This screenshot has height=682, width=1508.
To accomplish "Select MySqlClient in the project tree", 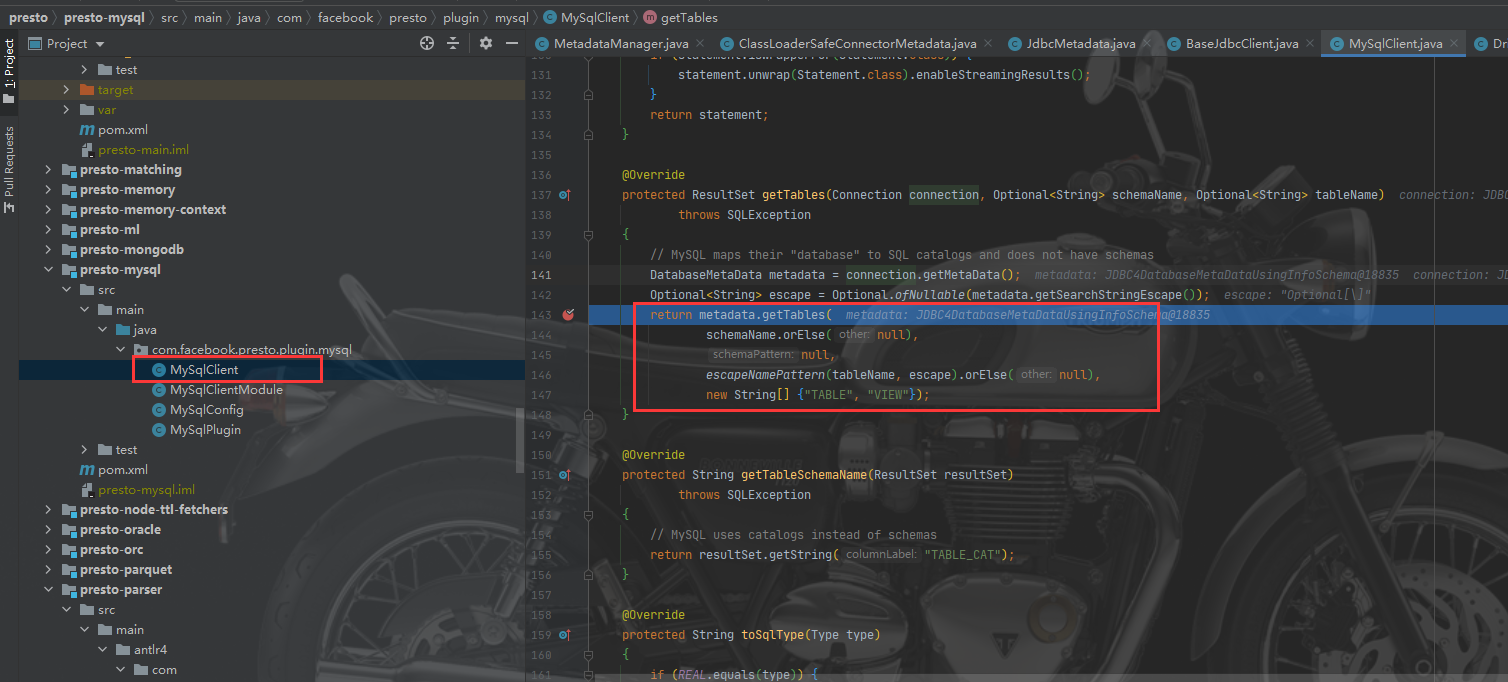I will click(272, 370).
